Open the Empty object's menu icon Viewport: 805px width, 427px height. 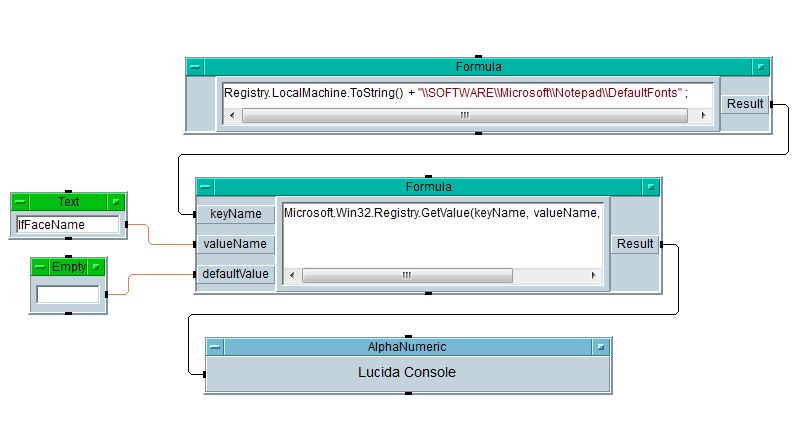pos(39,267)
